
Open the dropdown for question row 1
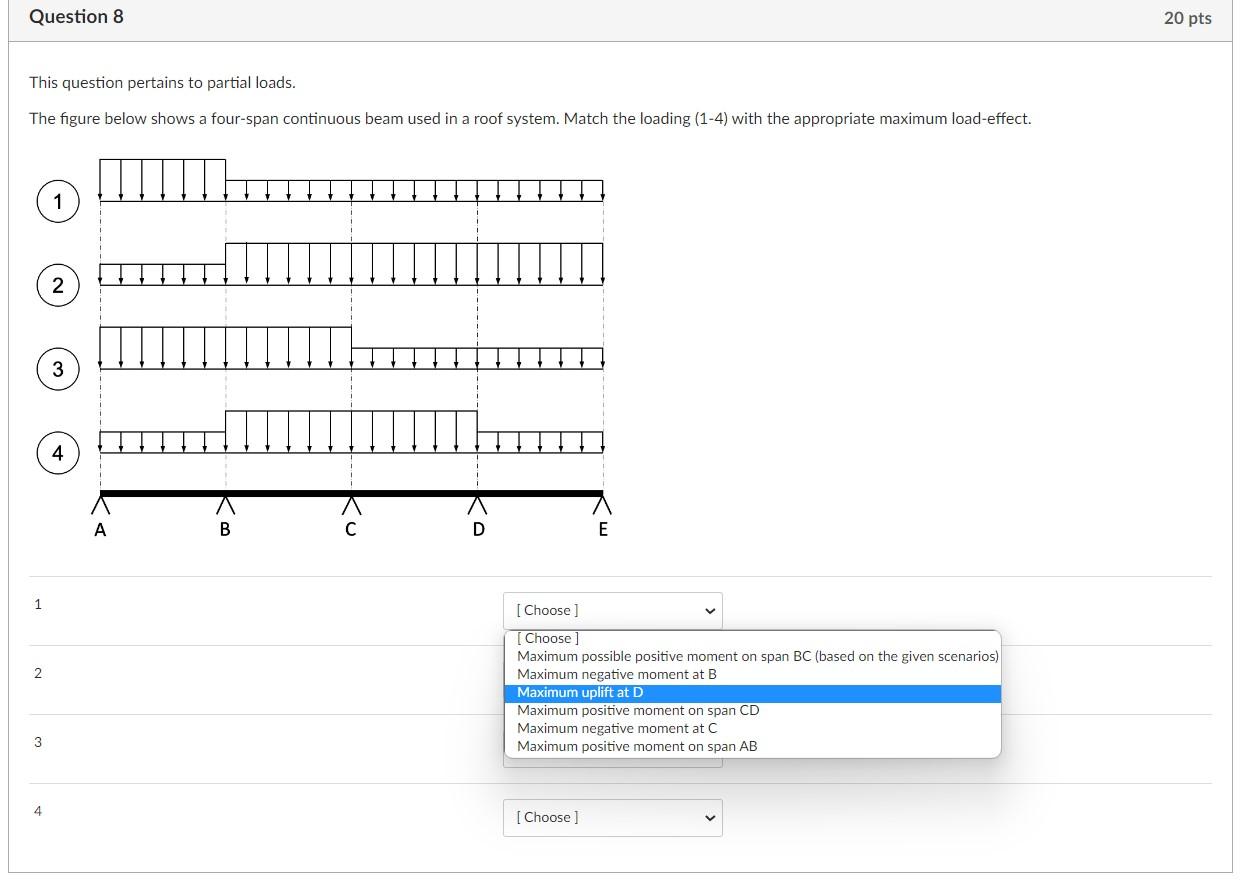612,610
